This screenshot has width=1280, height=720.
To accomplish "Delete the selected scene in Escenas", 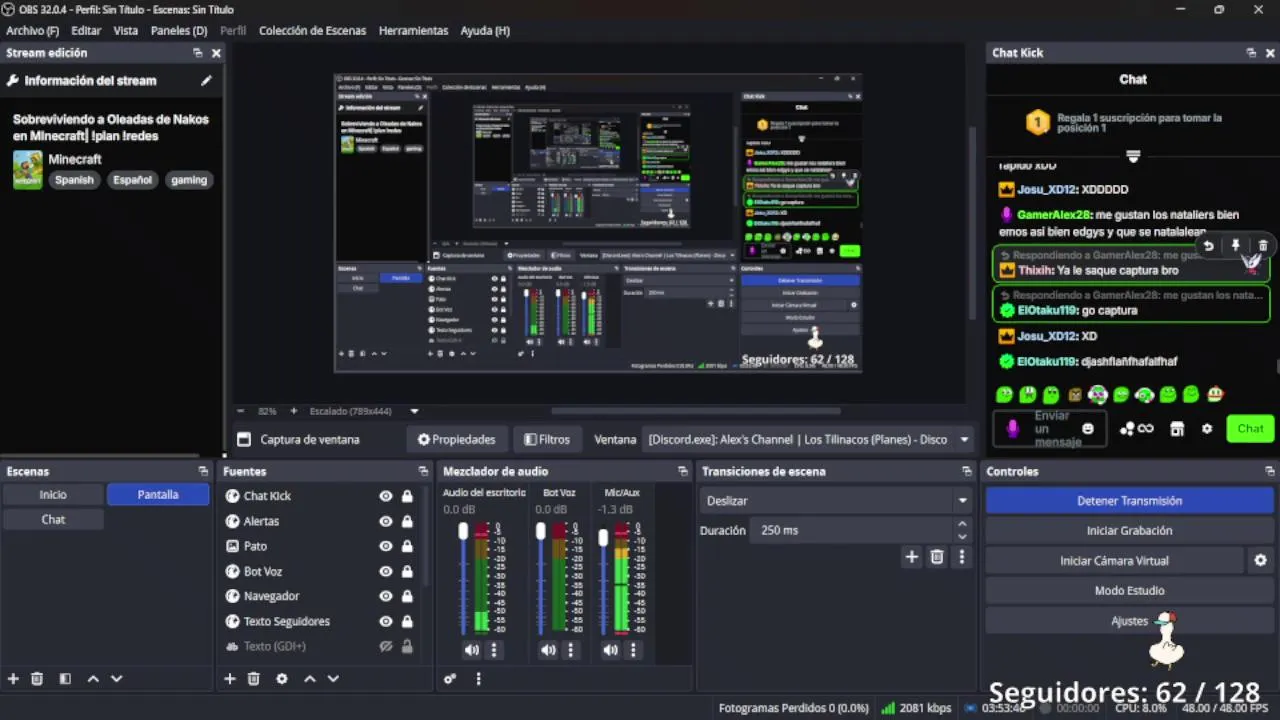I will point(37,679).
